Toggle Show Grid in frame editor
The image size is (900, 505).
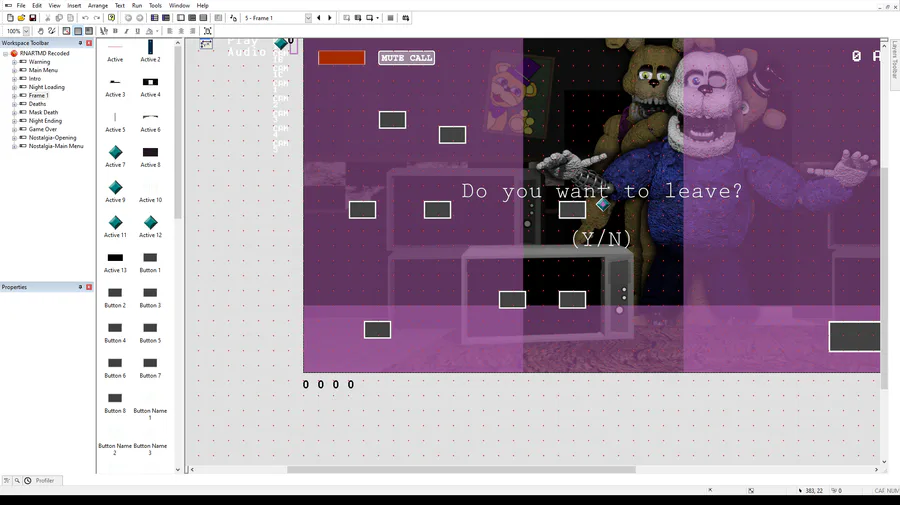[x=77, y=31]
